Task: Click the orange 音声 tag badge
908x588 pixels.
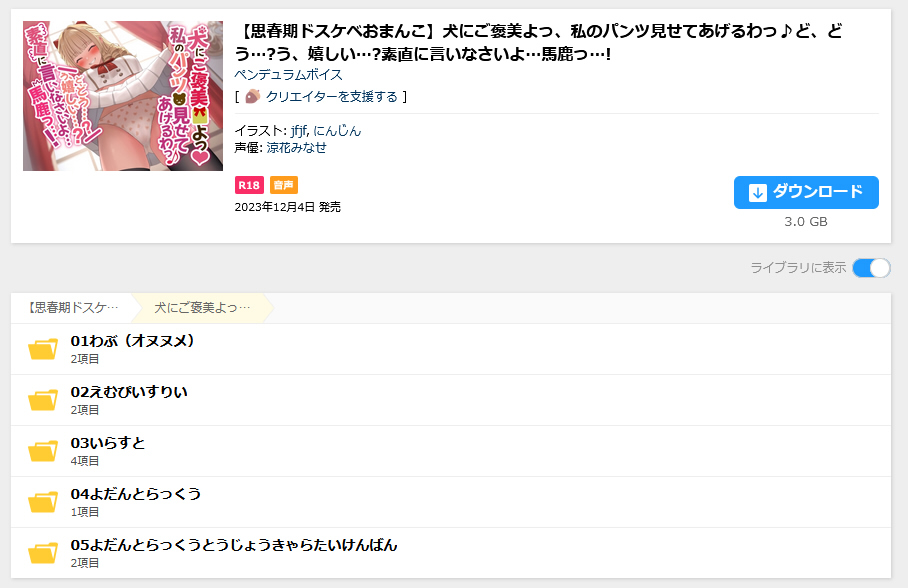Action: pos(284,185)
